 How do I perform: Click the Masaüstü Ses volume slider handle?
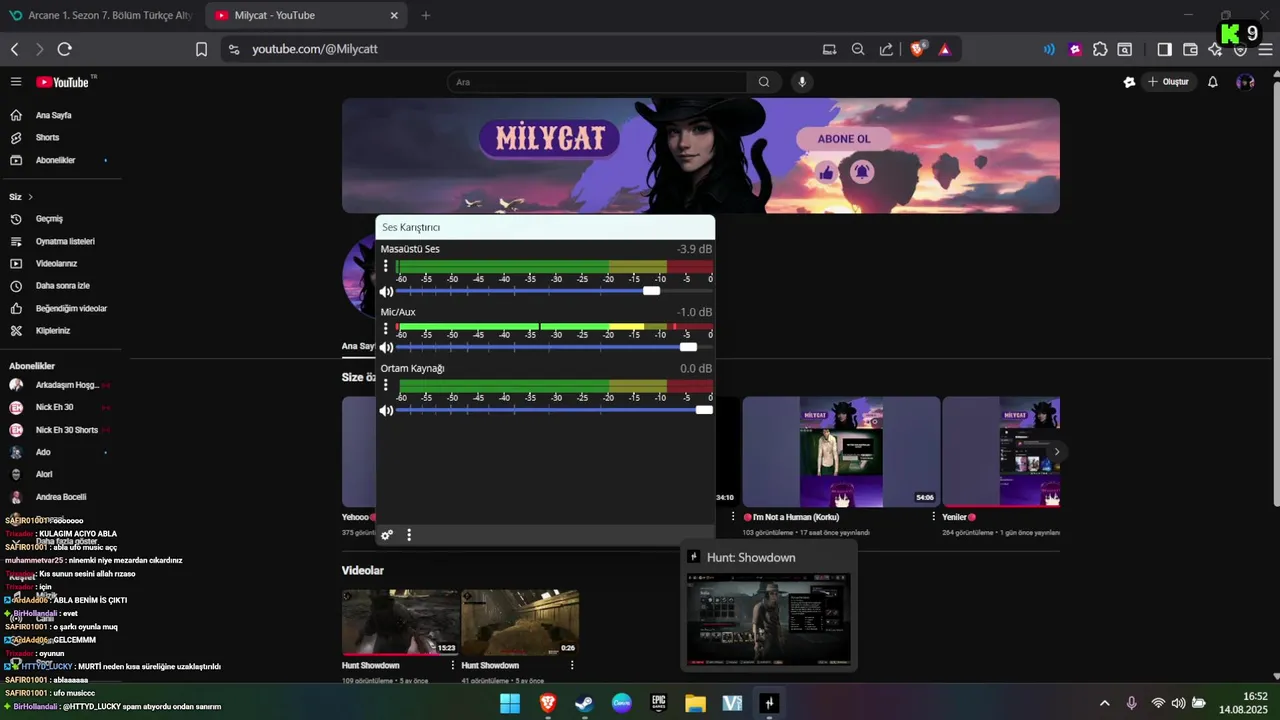point(652,291)
